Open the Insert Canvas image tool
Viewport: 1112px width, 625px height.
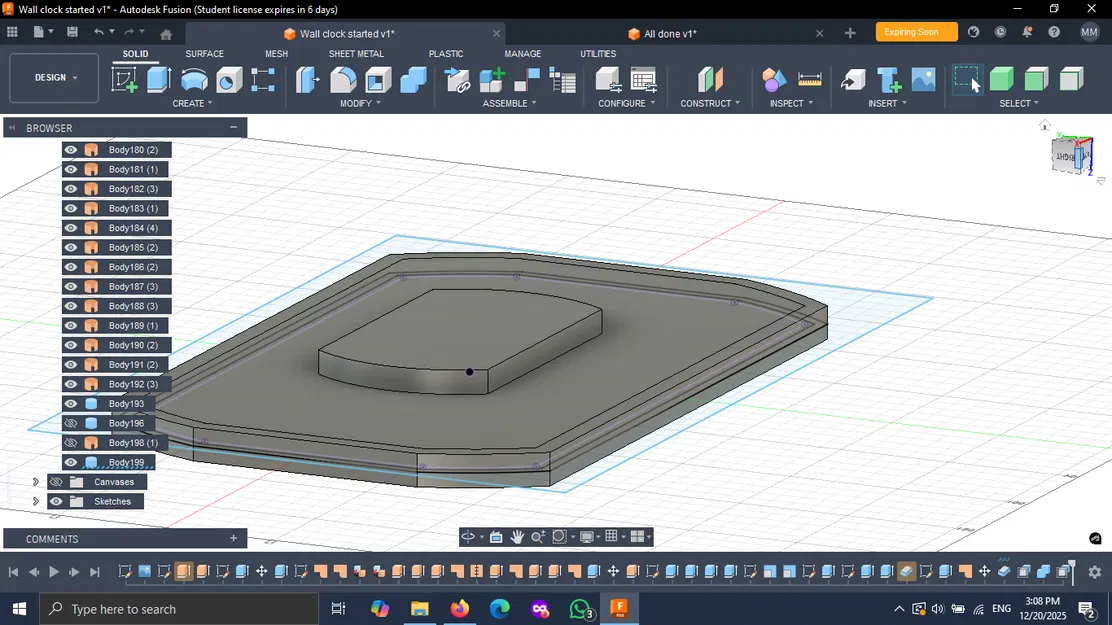pyautogui.click(x=924, y=80)
